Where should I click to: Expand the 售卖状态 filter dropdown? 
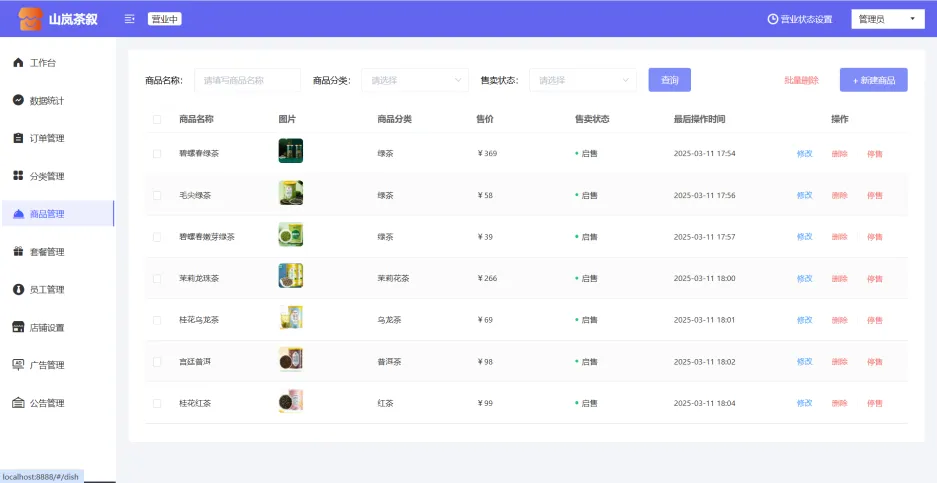click(582, 80)
